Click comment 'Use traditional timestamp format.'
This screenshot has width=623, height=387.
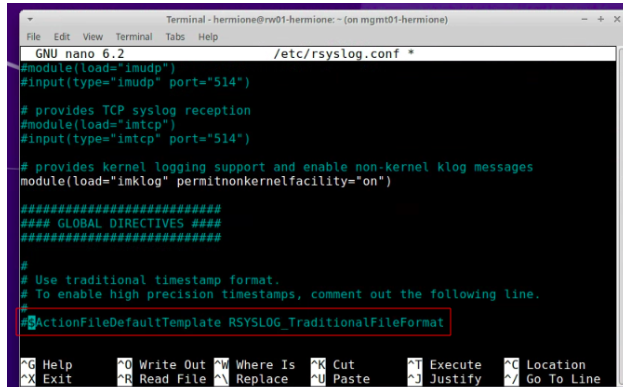(x=157, y=280)
